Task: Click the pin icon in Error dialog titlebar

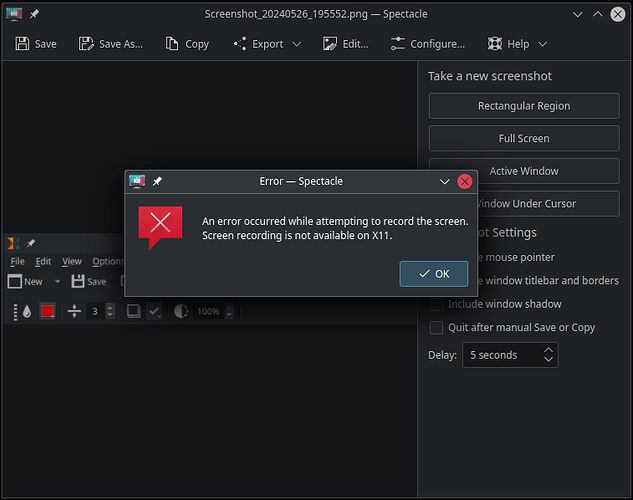Action: tap(157, 182)
